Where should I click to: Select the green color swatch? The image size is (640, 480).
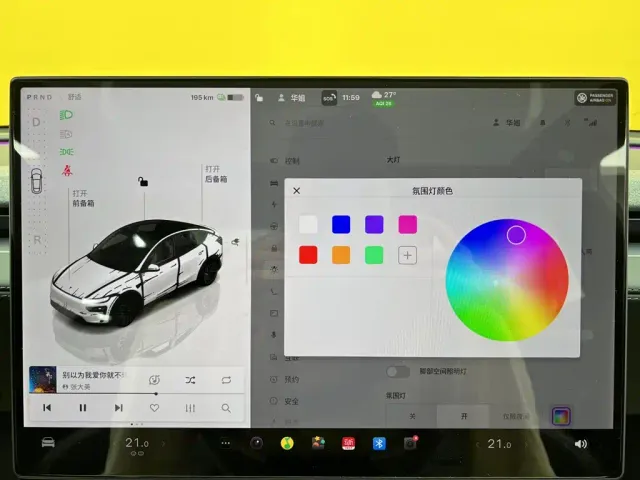click(x=374, y=255)
